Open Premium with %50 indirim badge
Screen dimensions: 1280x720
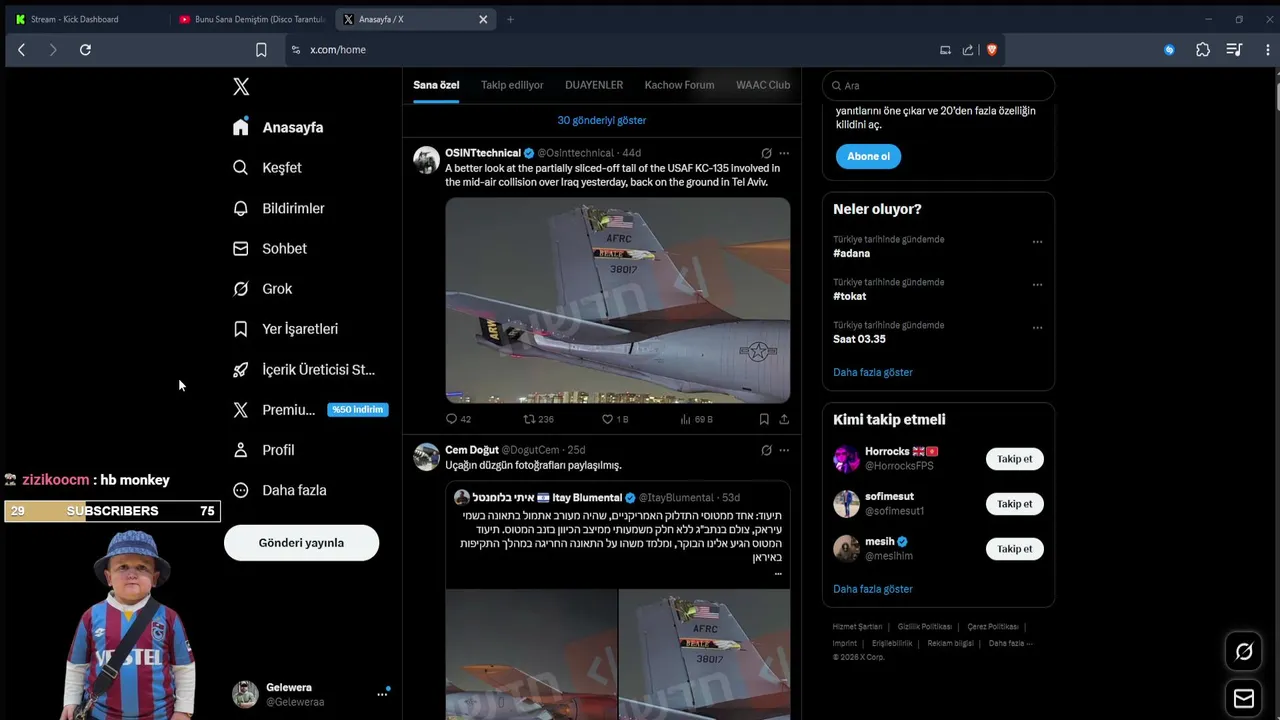(x=308, y=410)
